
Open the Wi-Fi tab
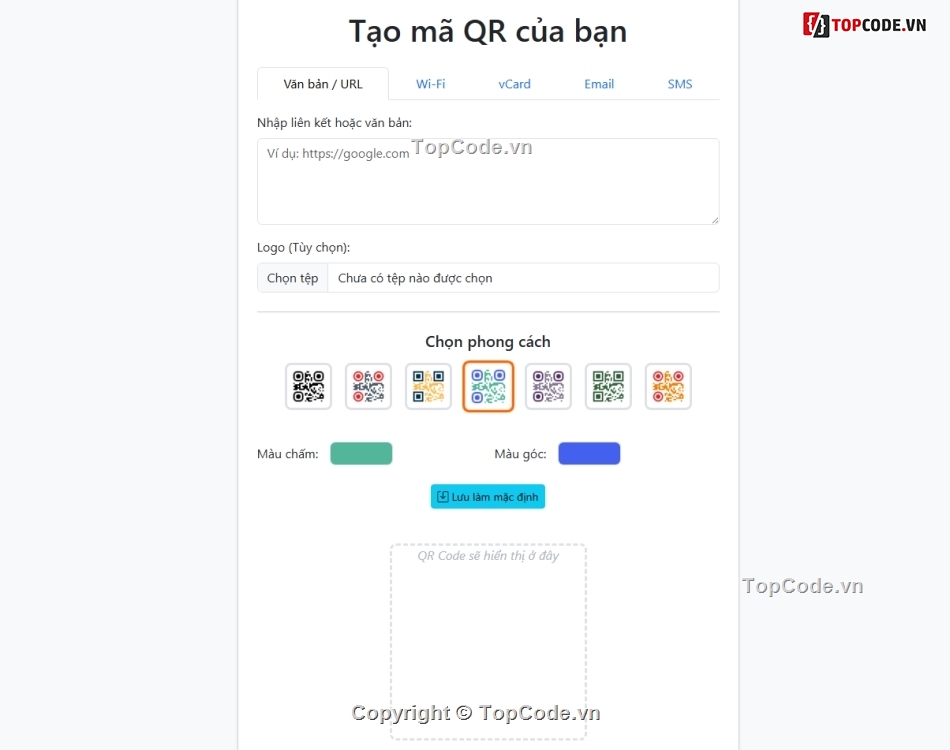pos(431,84)
